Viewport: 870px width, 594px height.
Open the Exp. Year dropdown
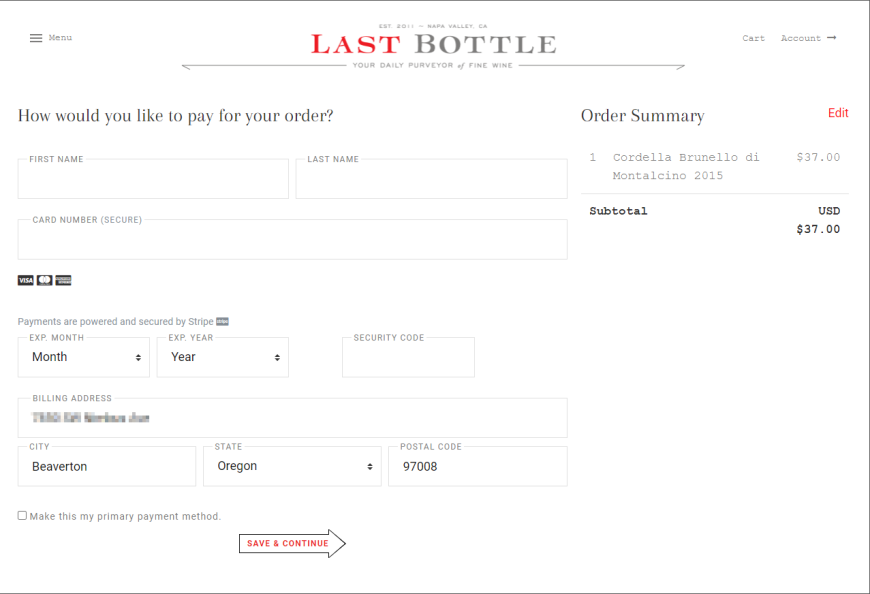pyautogui.click(x=222, y=357)
